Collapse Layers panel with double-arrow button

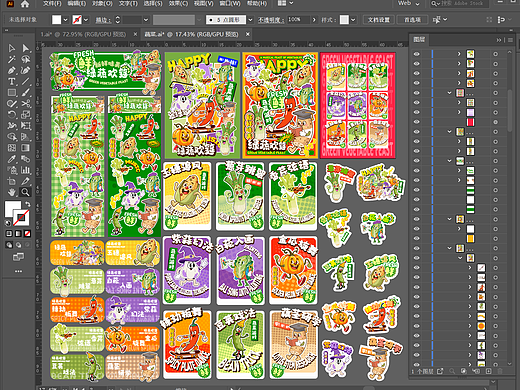tap(499, 40)
